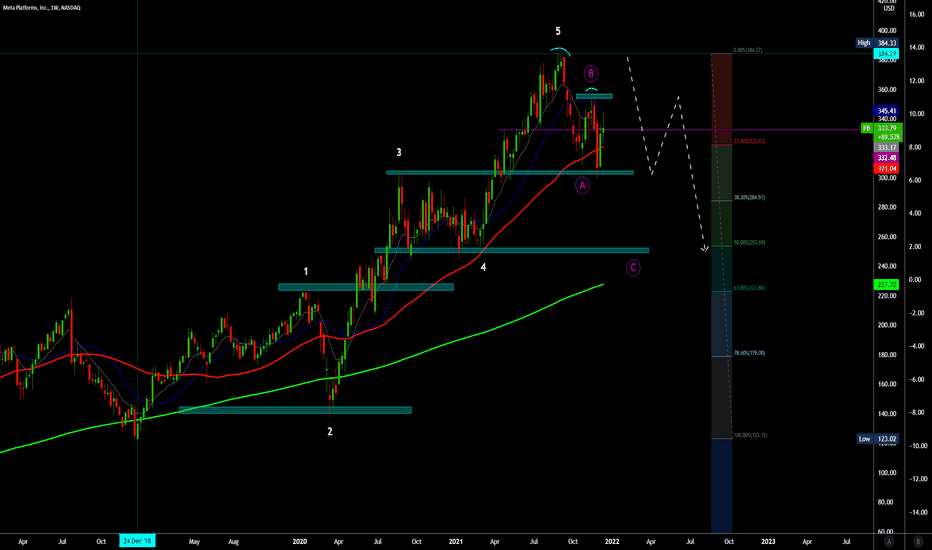This screenshot has height=550, width=932.
Task: Select the circled A wave label
Action: (x=582, y=186)
